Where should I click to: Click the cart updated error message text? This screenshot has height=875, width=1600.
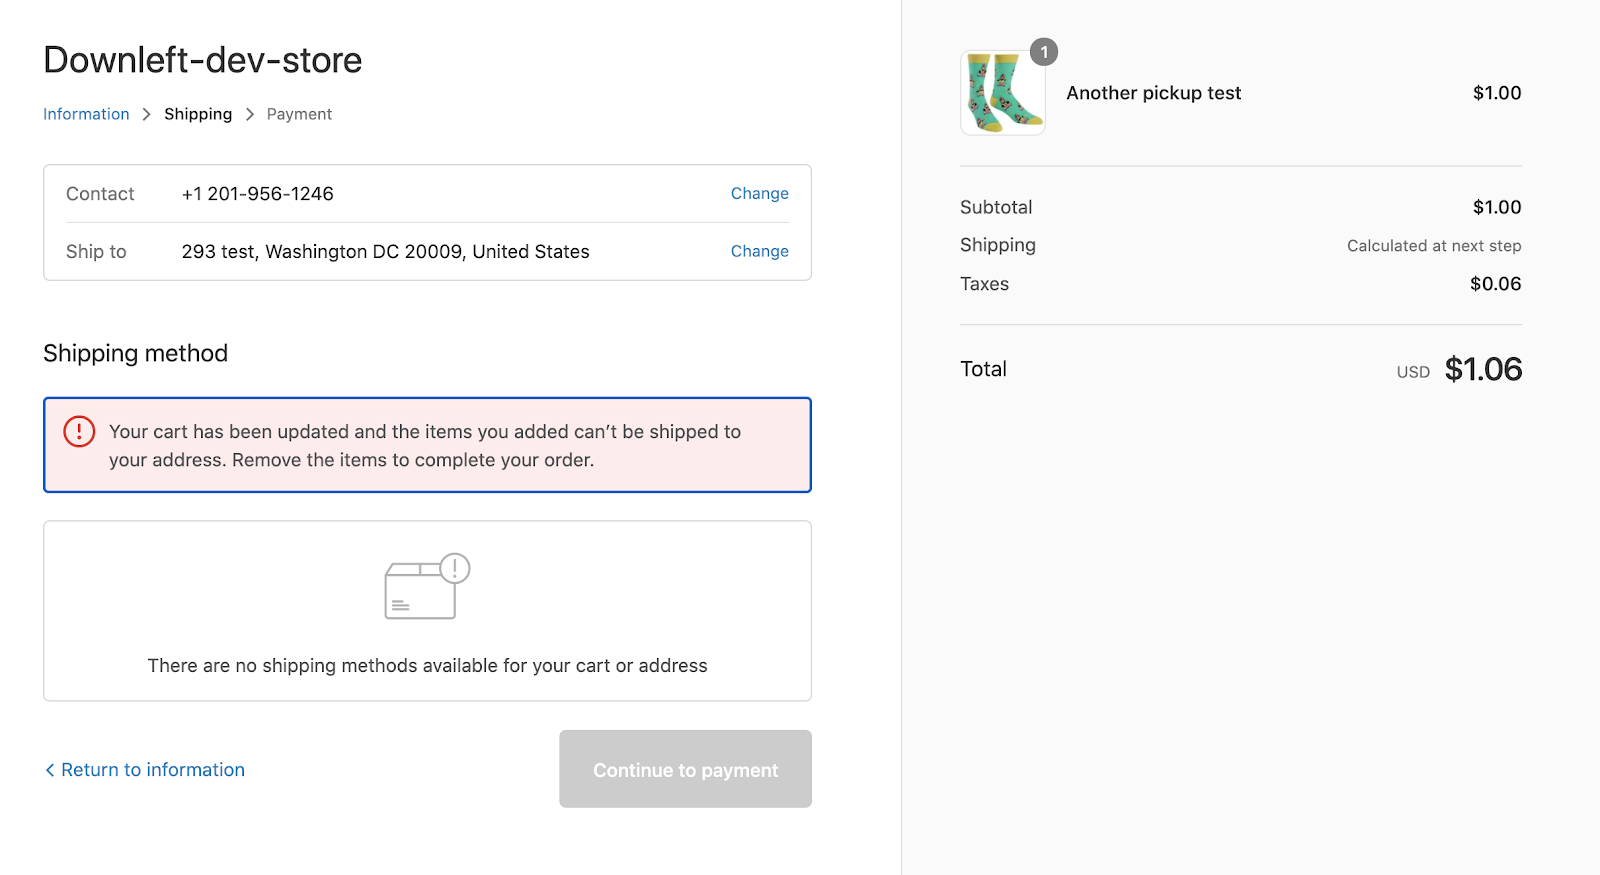425,446
